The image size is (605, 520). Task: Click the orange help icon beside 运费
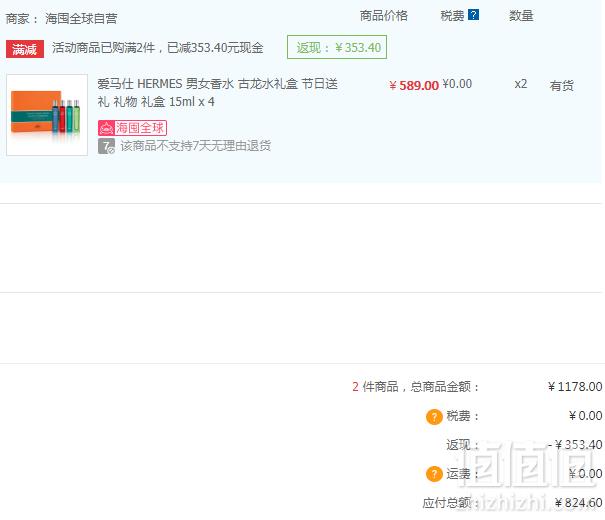[434, 474]
